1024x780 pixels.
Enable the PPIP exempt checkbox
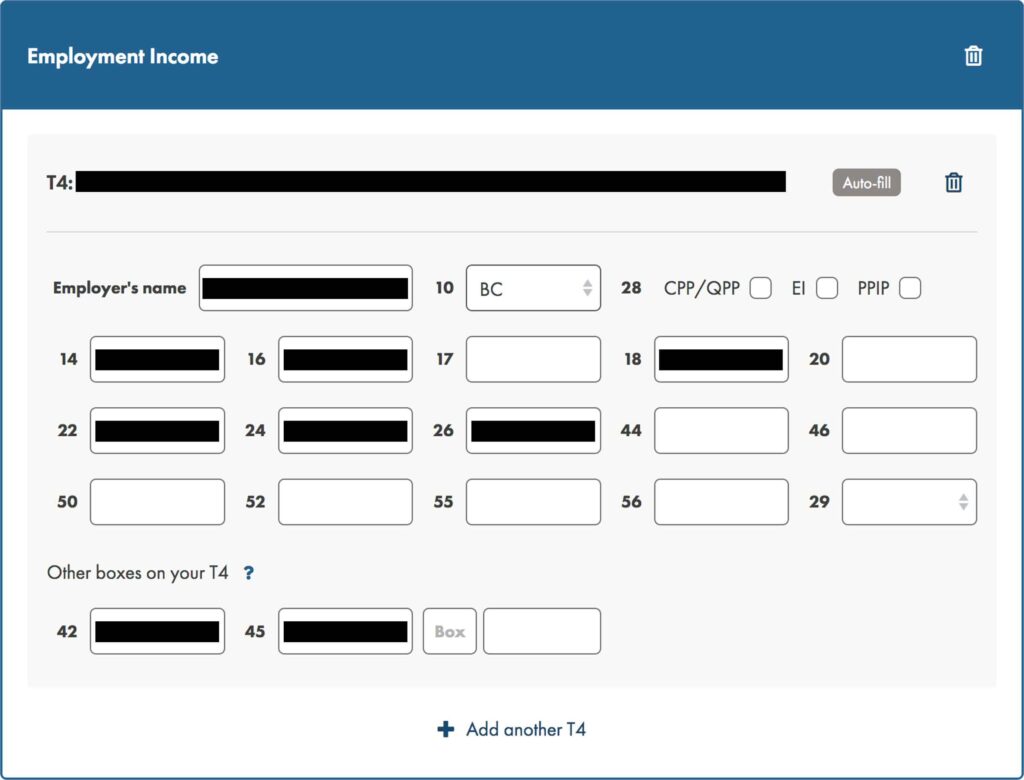tap(910, 288)
